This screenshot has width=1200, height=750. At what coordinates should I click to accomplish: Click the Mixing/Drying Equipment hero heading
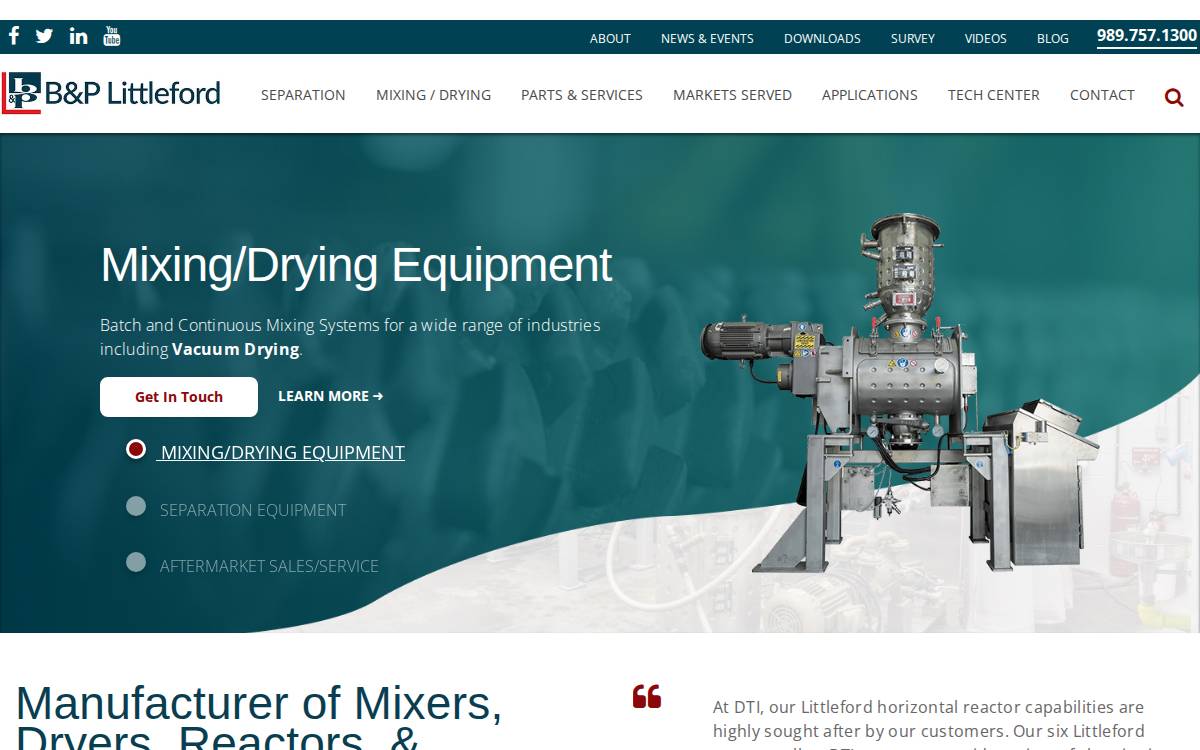point(356,265)
